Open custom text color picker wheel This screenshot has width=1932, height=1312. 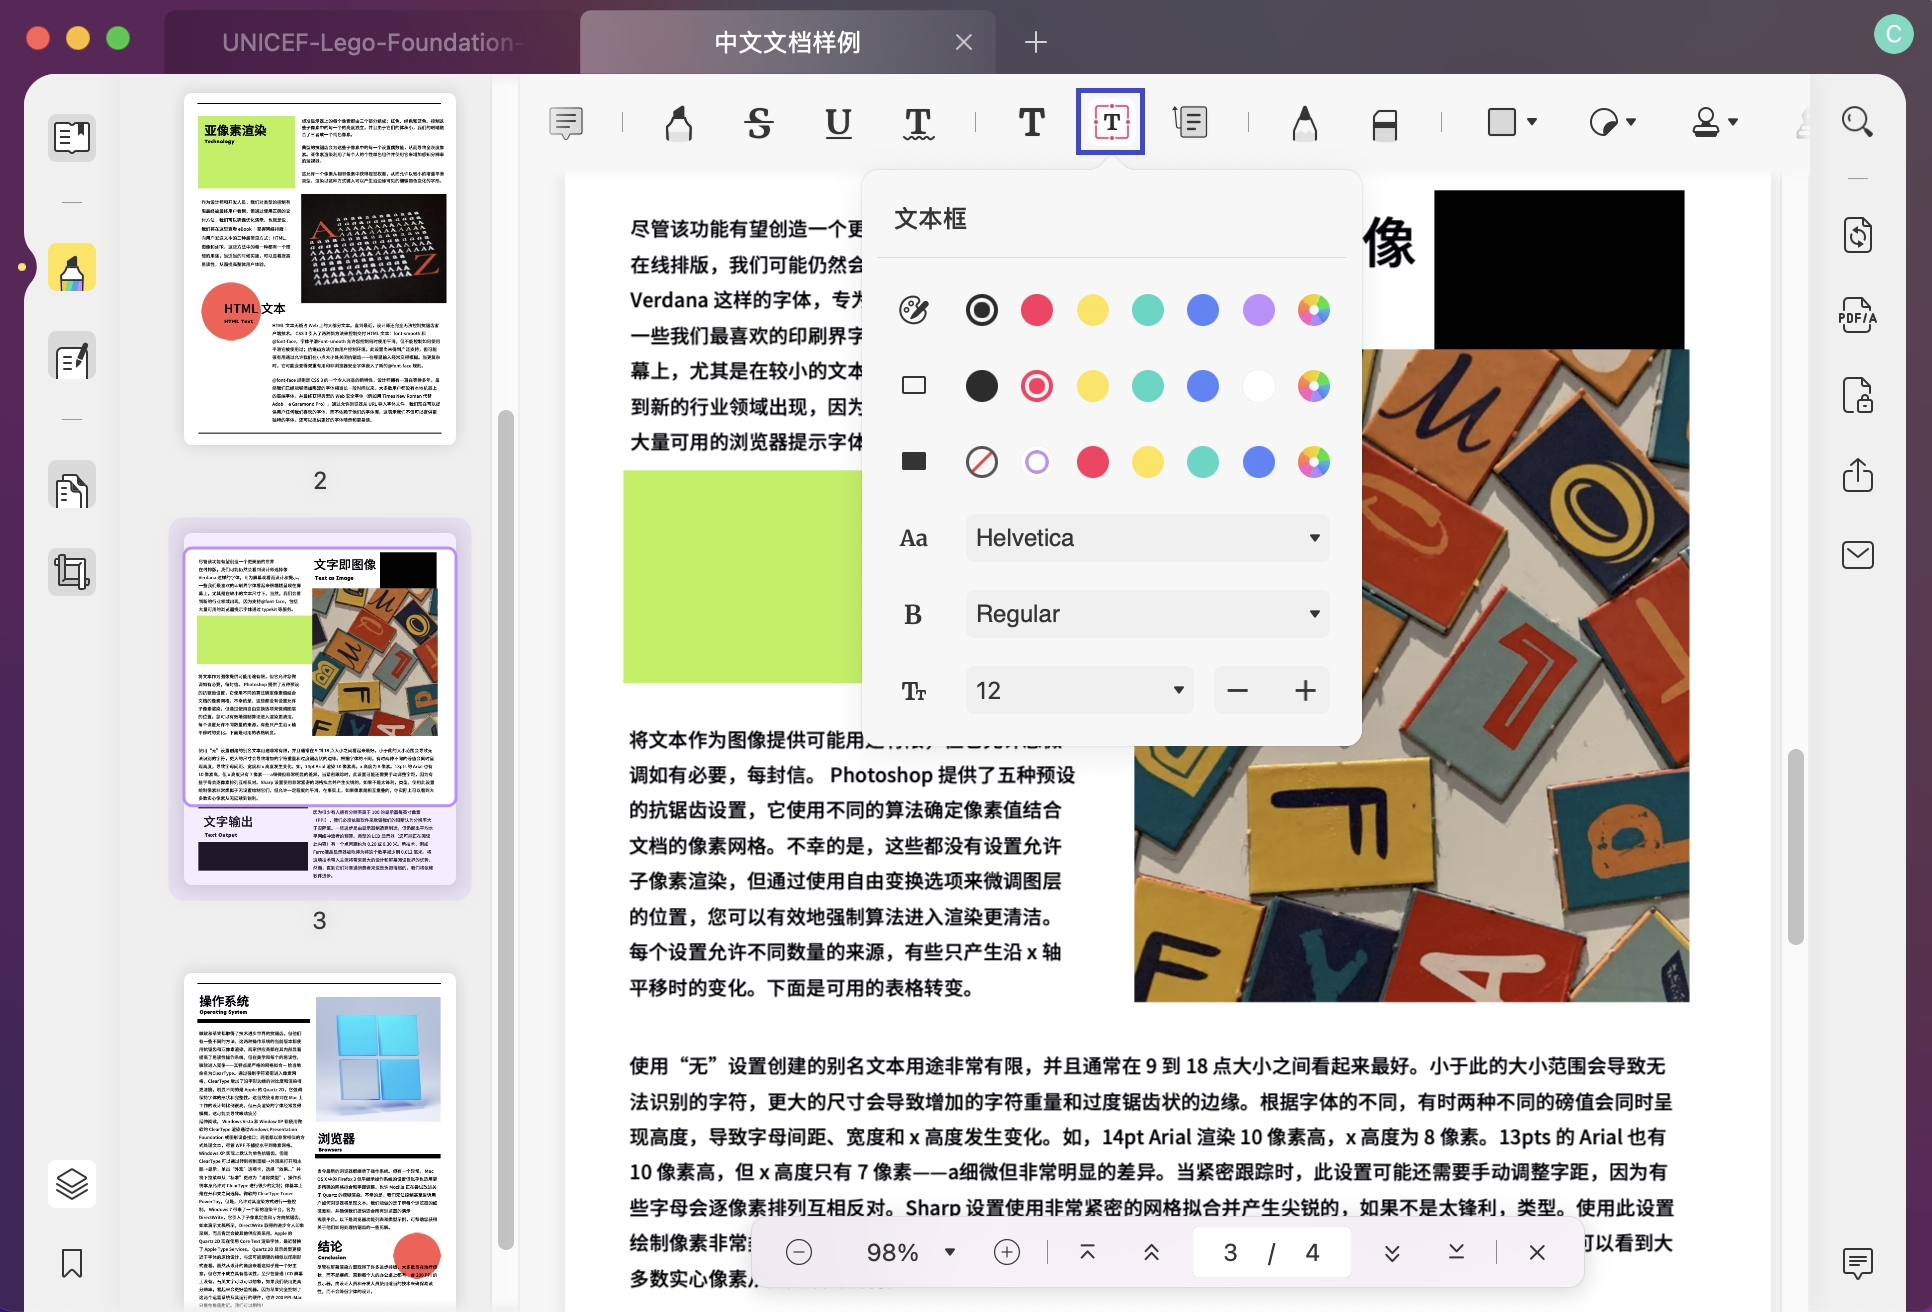(1313, 310)
